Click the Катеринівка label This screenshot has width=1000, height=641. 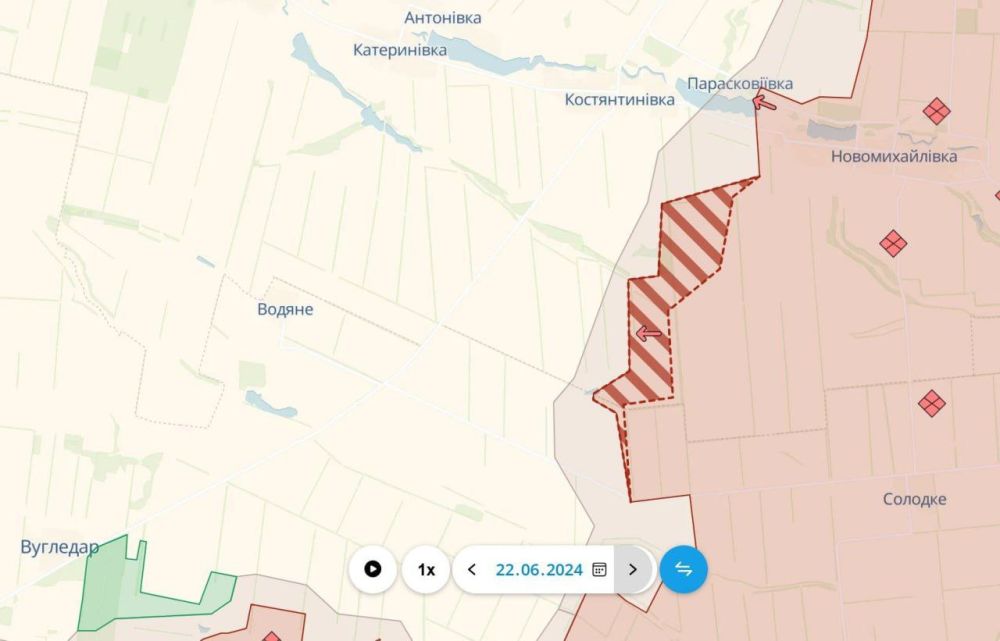tap(400, 50)
